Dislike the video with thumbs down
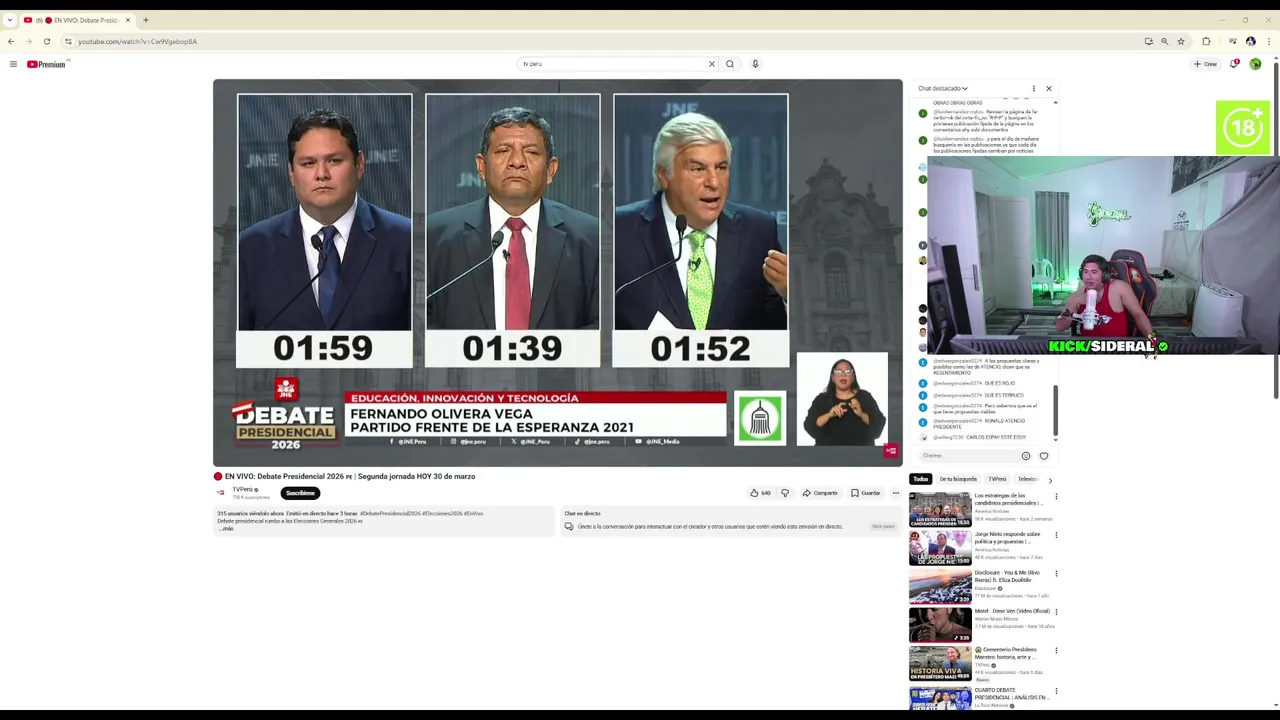1280x720 pixels. point(785,493)
